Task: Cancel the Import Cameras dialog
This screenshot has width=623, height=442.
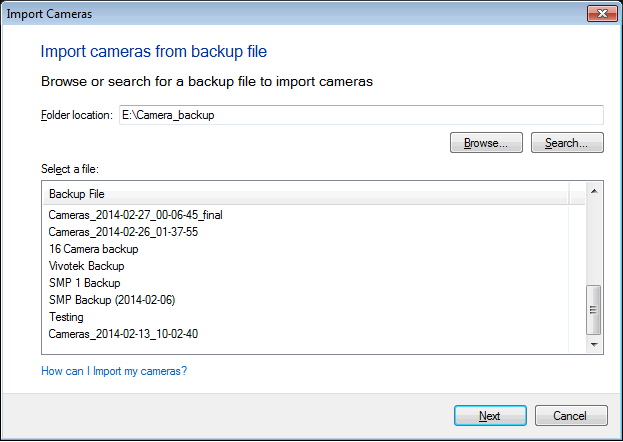Action: (x=571, y=416)
